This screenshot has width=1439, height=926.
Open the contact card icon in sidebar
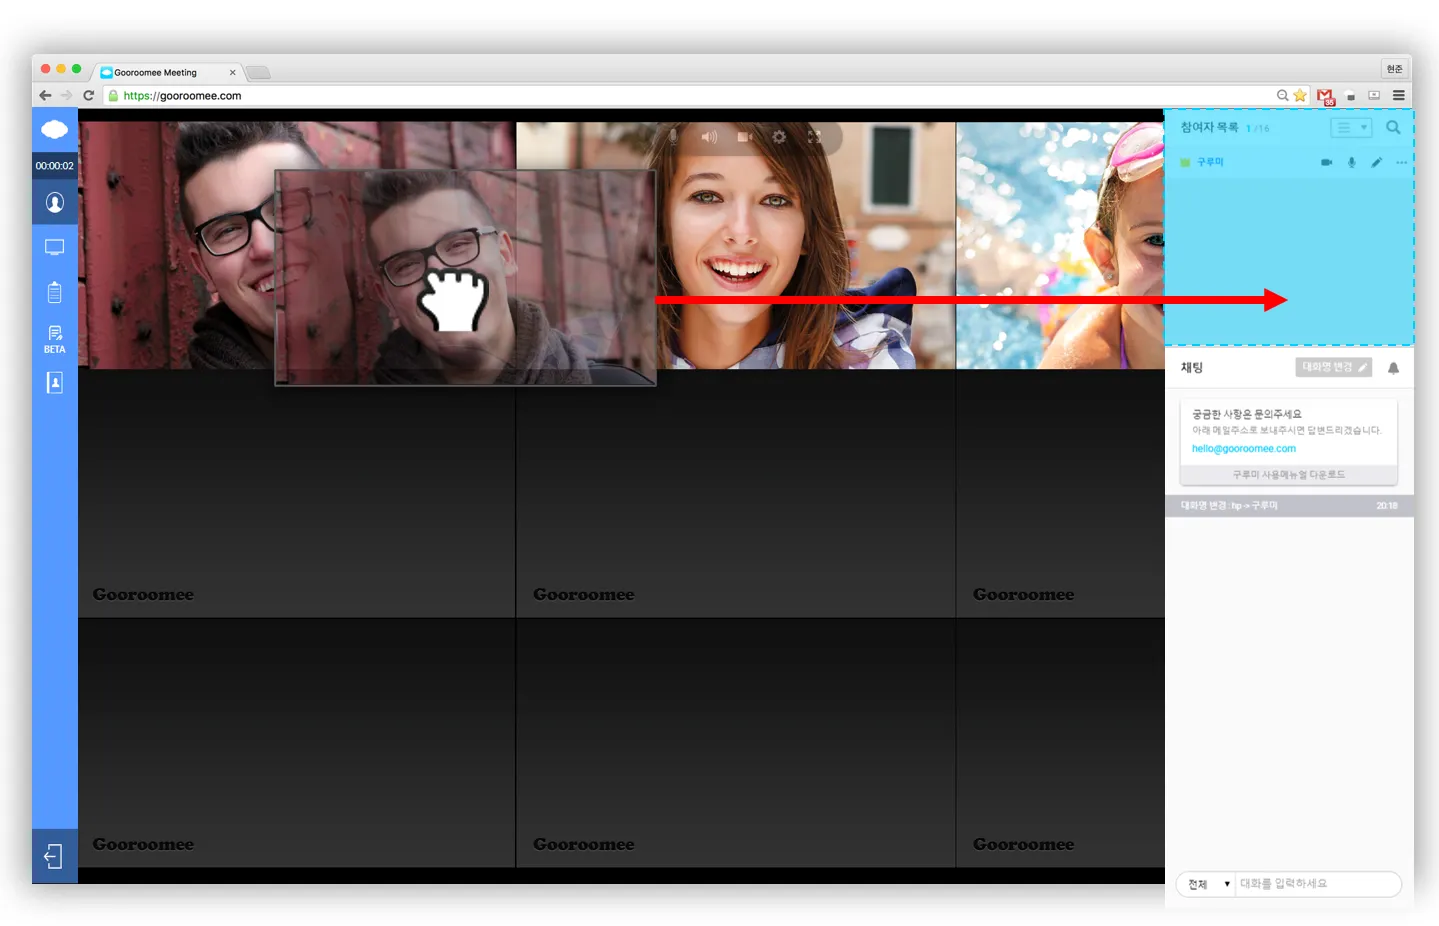click(x=54, y=382)
